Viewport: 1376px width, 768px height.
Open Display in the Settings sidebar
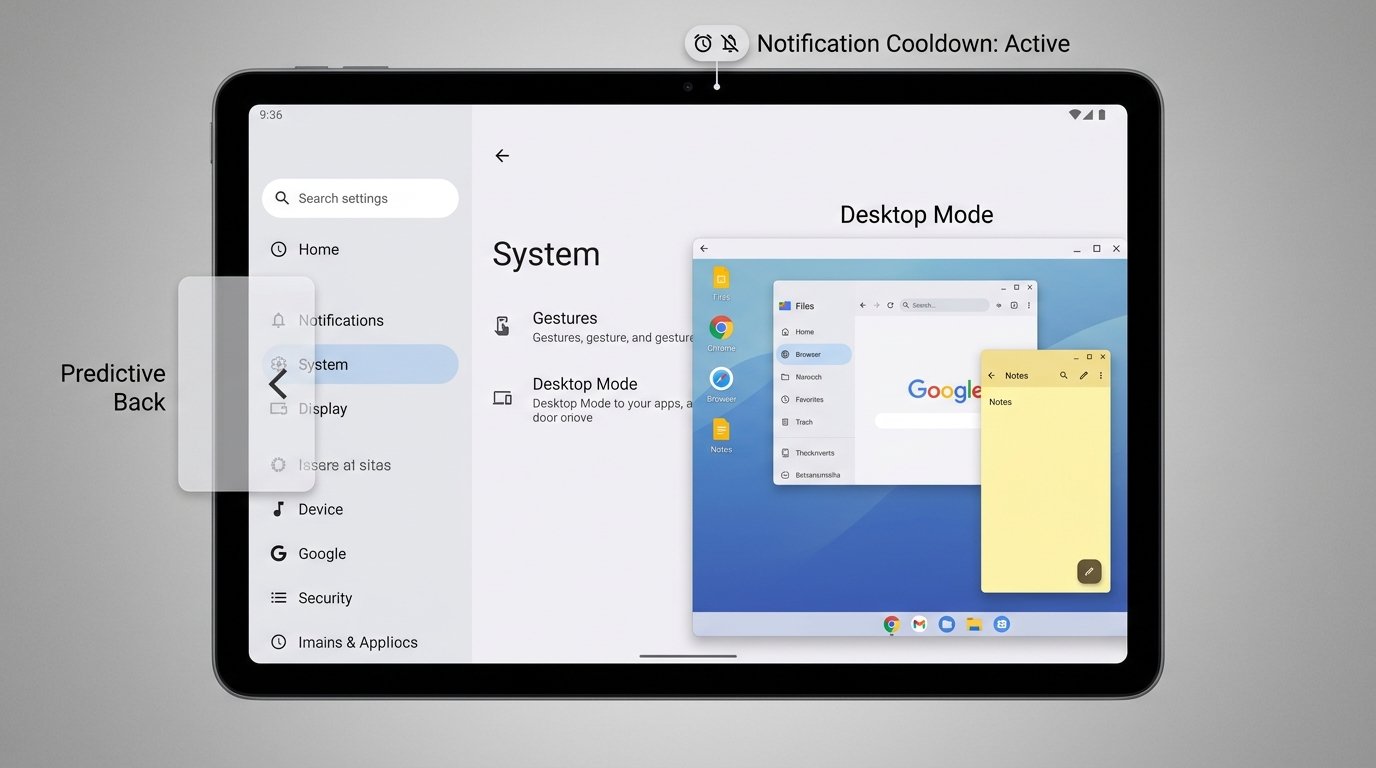[x=360, y=409]
